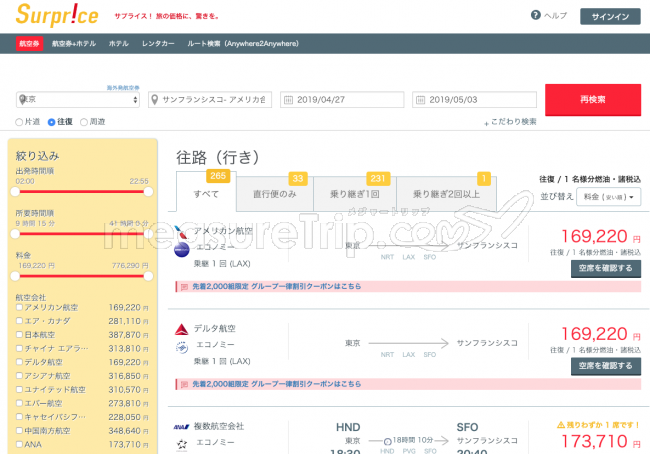Check the 日本航空 airline filter
This screenshot has width=650, height=454.
tap(19, 335)
